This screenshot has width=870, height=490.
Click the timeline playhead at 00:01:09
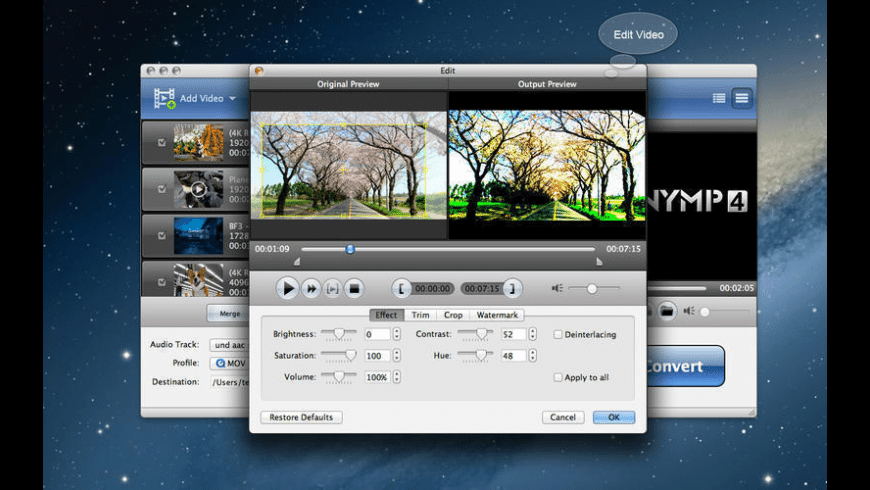click(x=350, y=249)
